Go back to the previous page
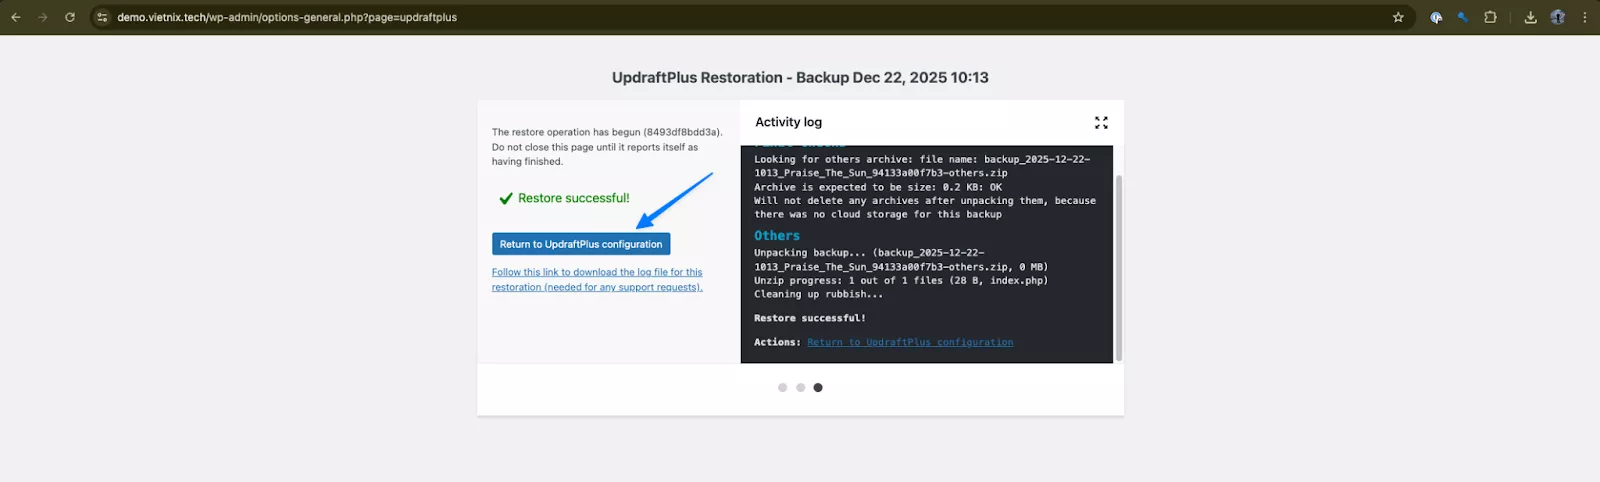 click(x=16, y=17)
